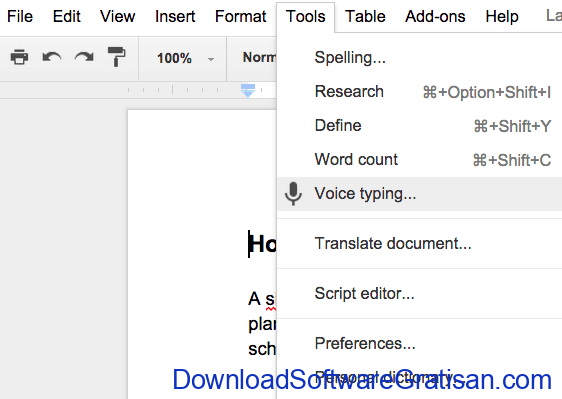562x399 pixels.
Task: Select the Paint format tool
Action: click(116, 57)
